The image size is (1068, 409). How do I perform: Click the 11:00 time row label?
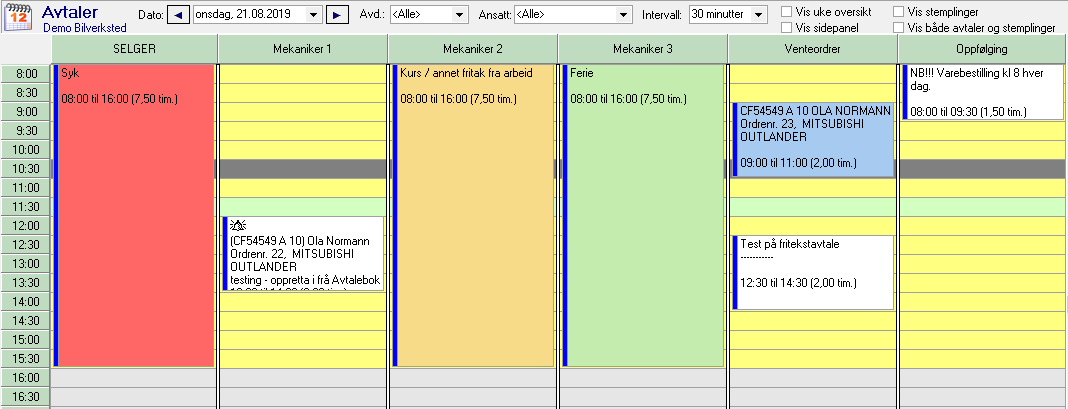click(x=25, y=187)
